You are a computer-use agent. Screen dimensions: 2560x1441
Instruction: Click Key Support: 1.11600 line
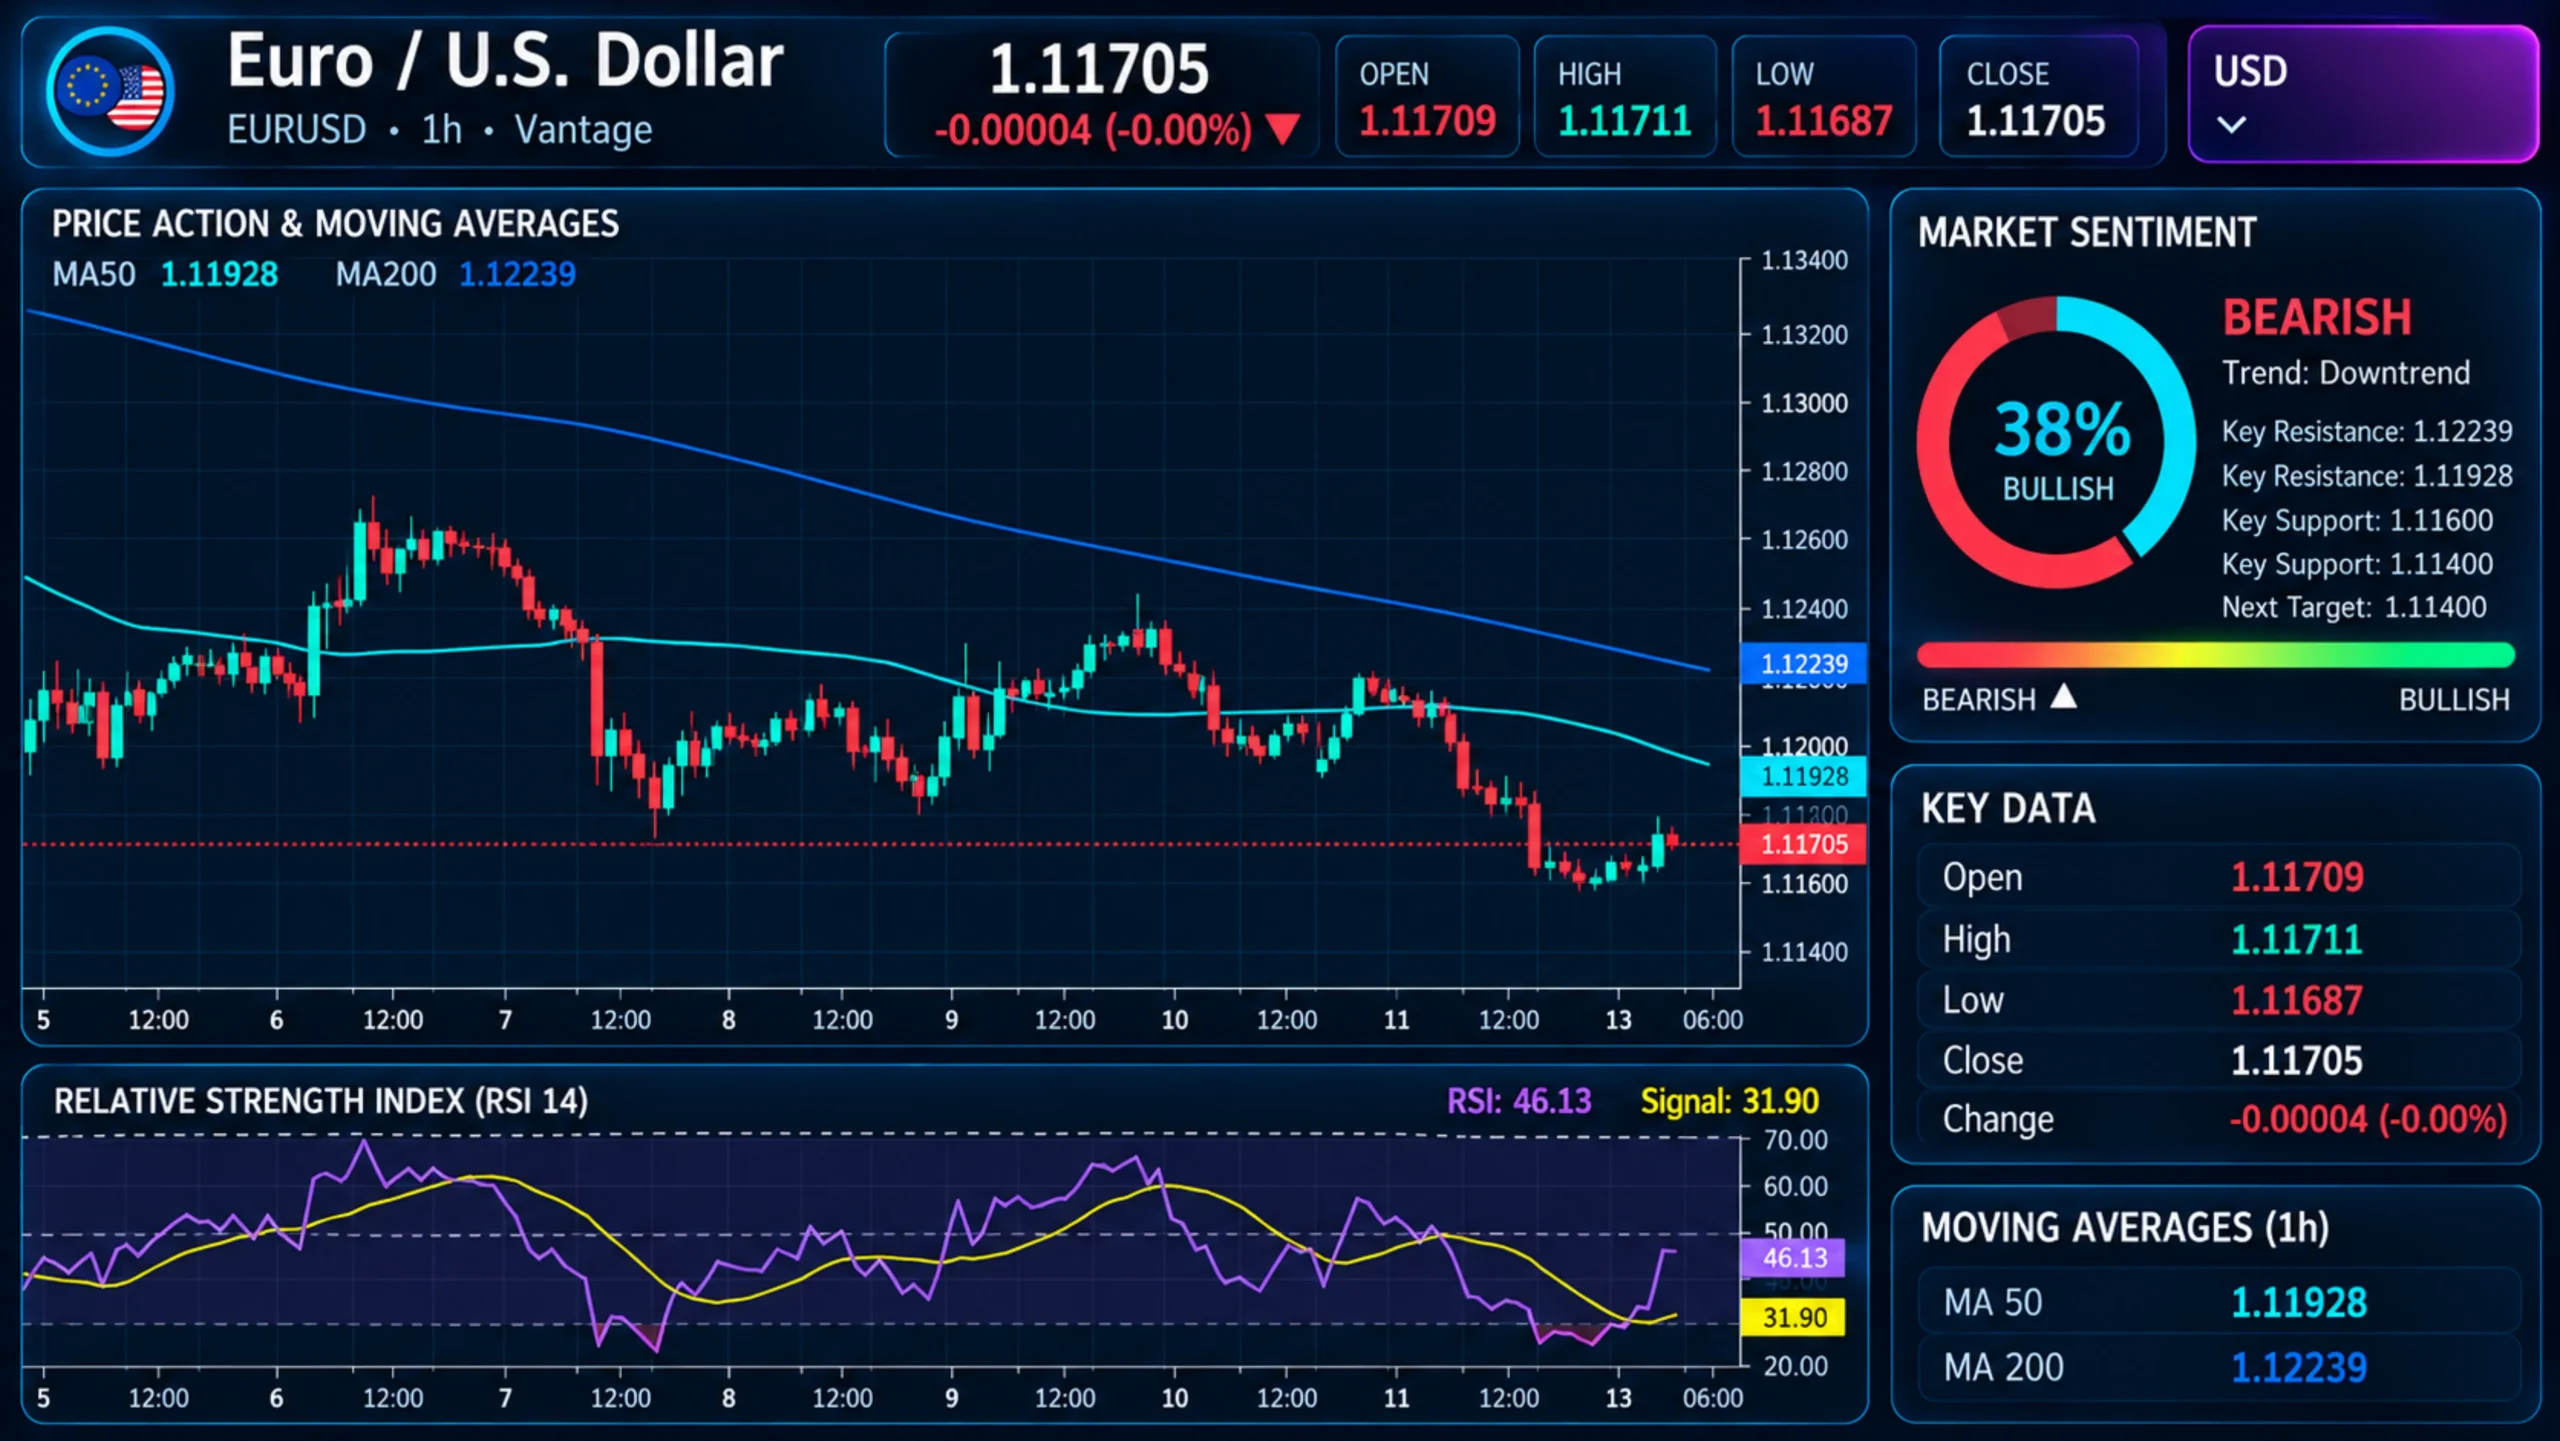(x=2357, y=520)
